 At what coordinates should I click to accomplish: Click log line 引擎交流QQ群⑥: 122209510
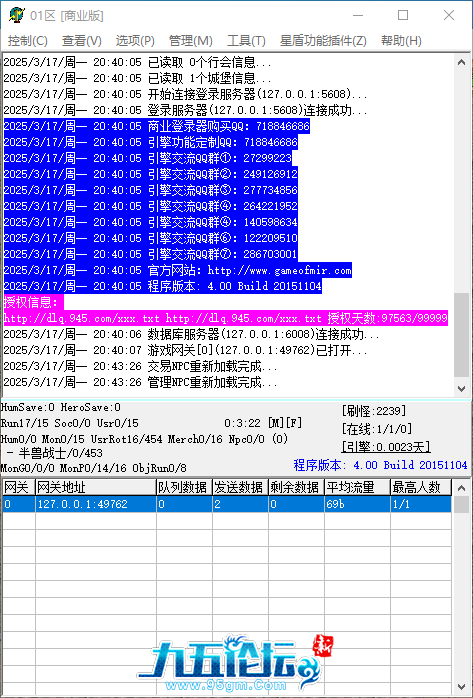[150, 238]
